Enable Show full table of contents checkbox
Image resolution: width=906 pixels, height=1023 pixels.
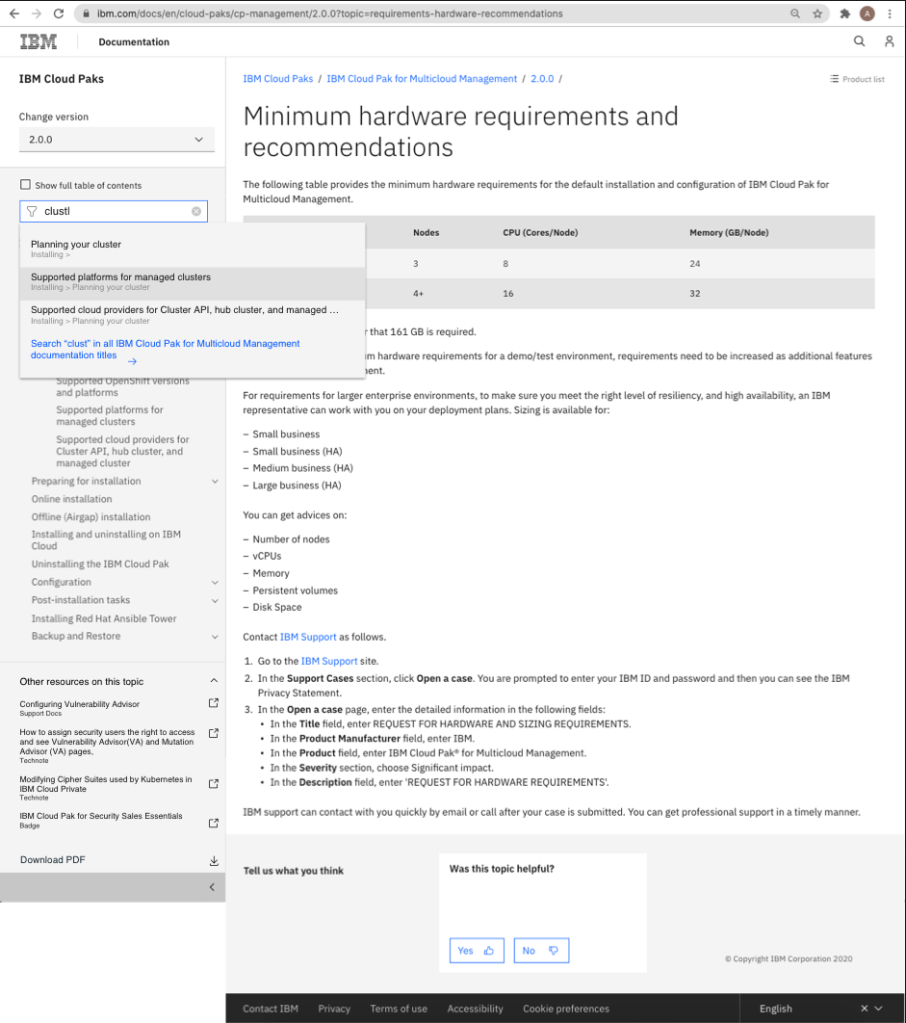[26, 185]
